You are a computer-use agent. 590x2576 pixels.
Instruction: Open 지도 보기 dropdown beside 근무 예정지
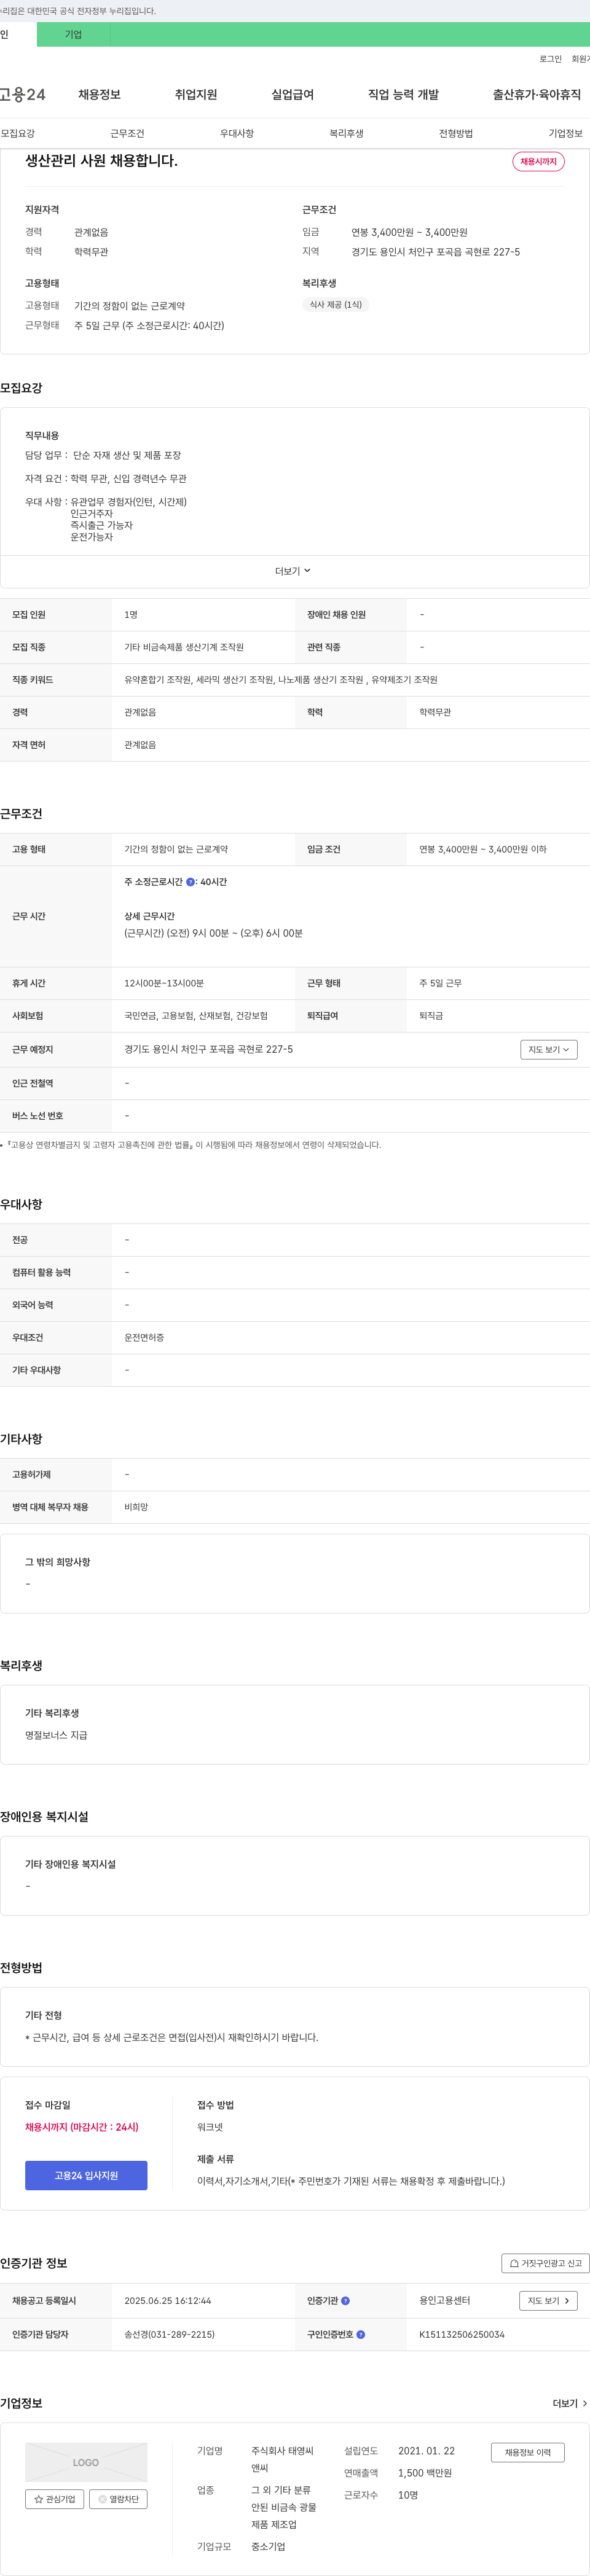point(548,1050)
